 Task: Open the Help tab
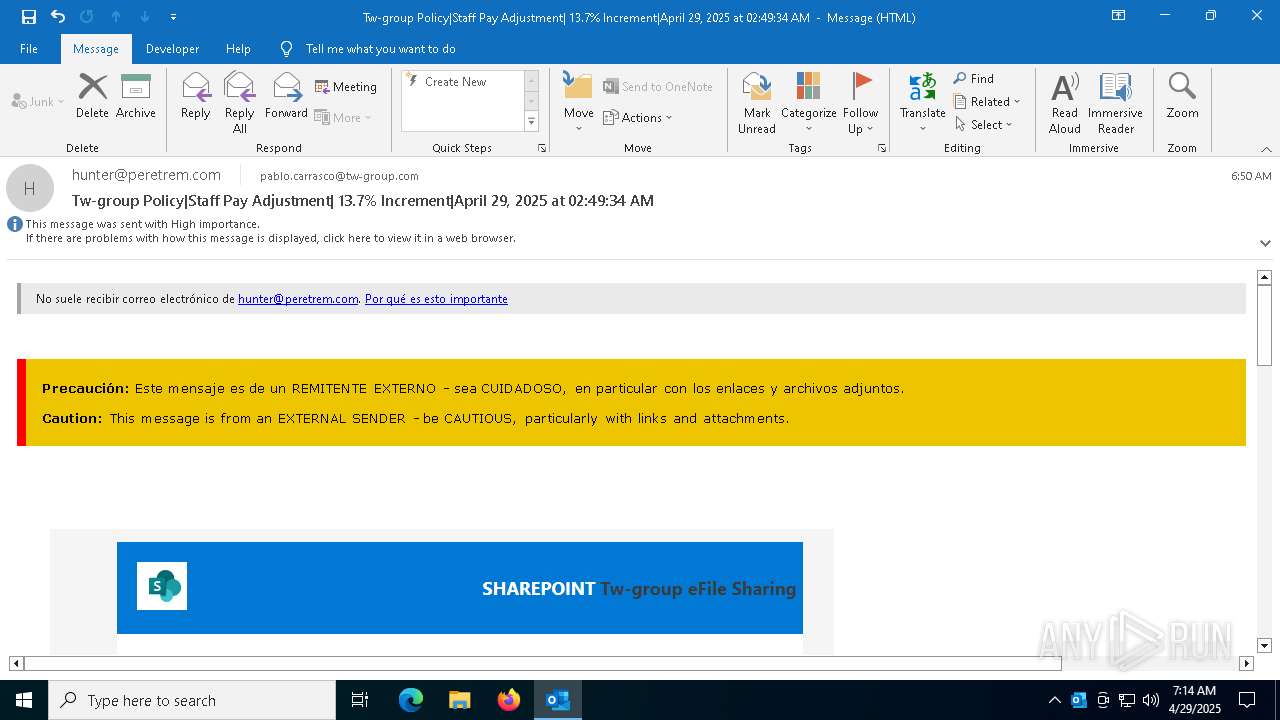click(238, 49)
